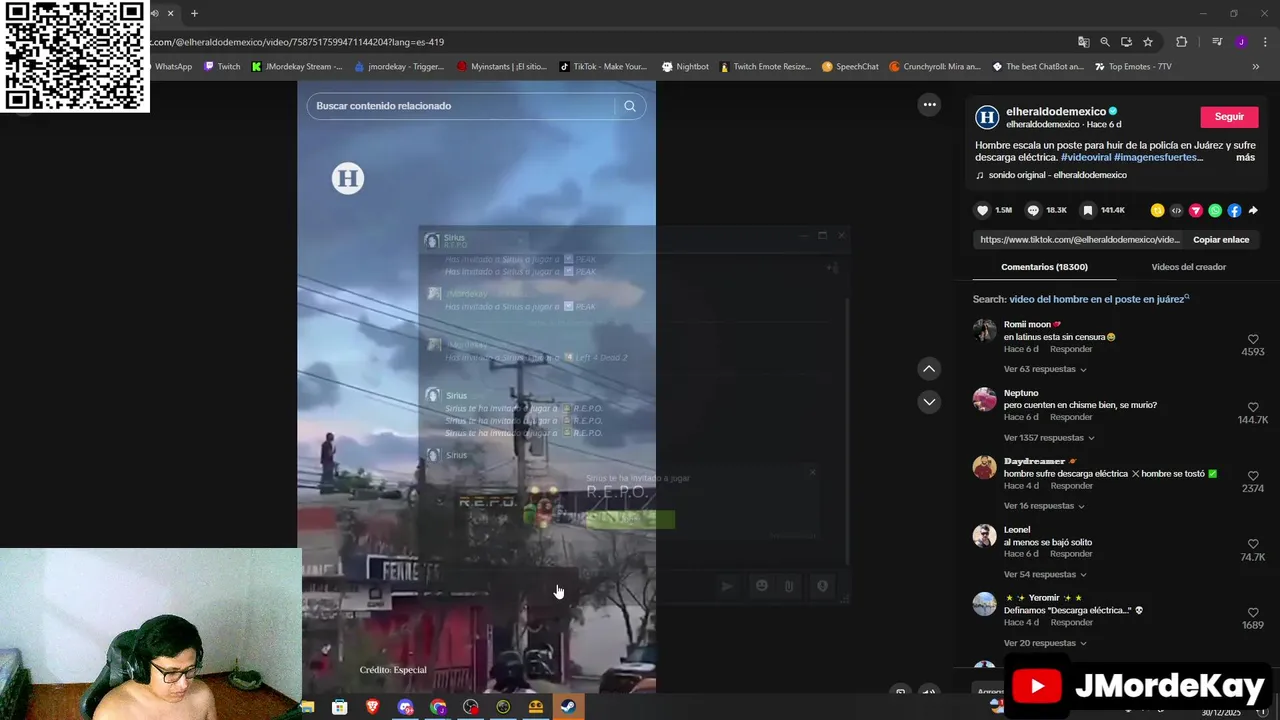This screenshot has width=1280, height=720.
Task: Click Copiar enlace button
Action: [1221, 240]
